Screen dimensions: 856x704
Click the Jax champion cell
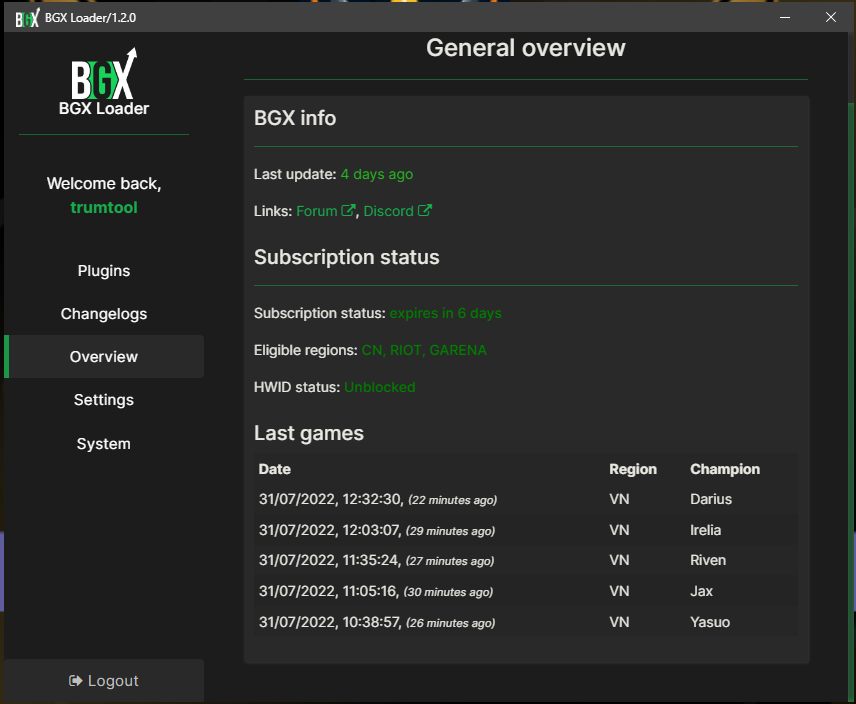(702, 592)
